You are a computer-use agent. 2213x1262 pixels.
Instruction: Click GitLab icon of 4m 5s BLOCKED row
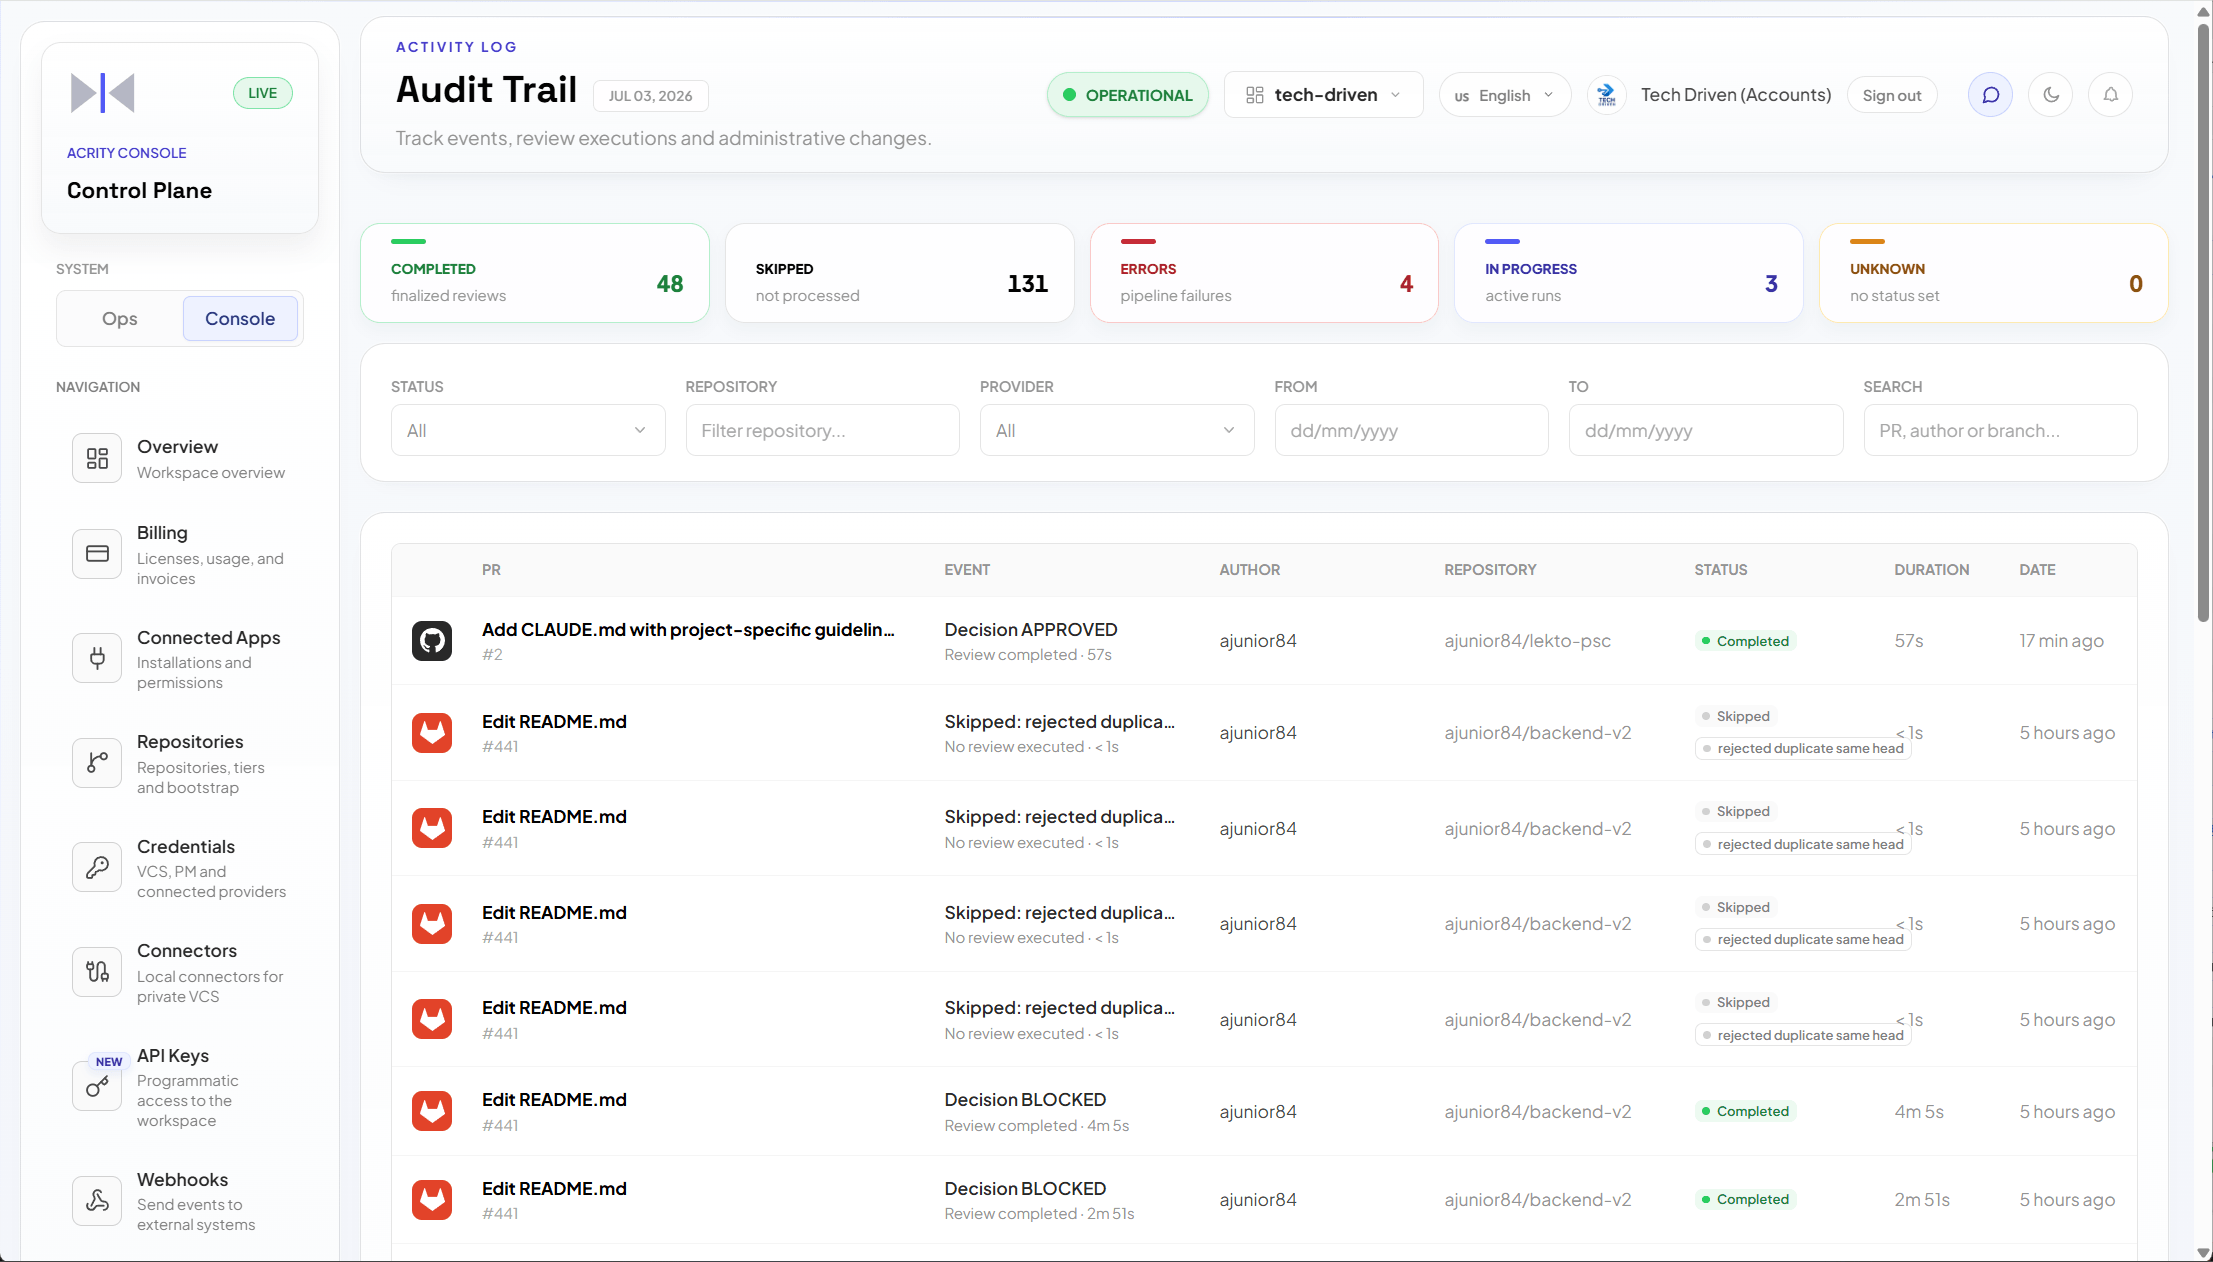[432, 1111]
